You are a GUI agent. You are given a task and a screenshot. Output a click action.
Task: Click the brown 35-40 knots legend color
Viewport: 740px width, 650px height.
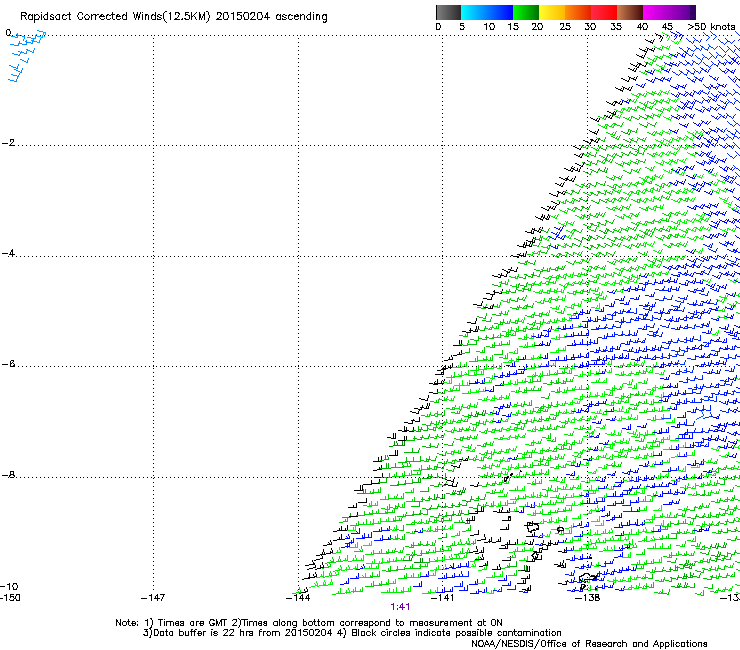[x=630, y=12]
